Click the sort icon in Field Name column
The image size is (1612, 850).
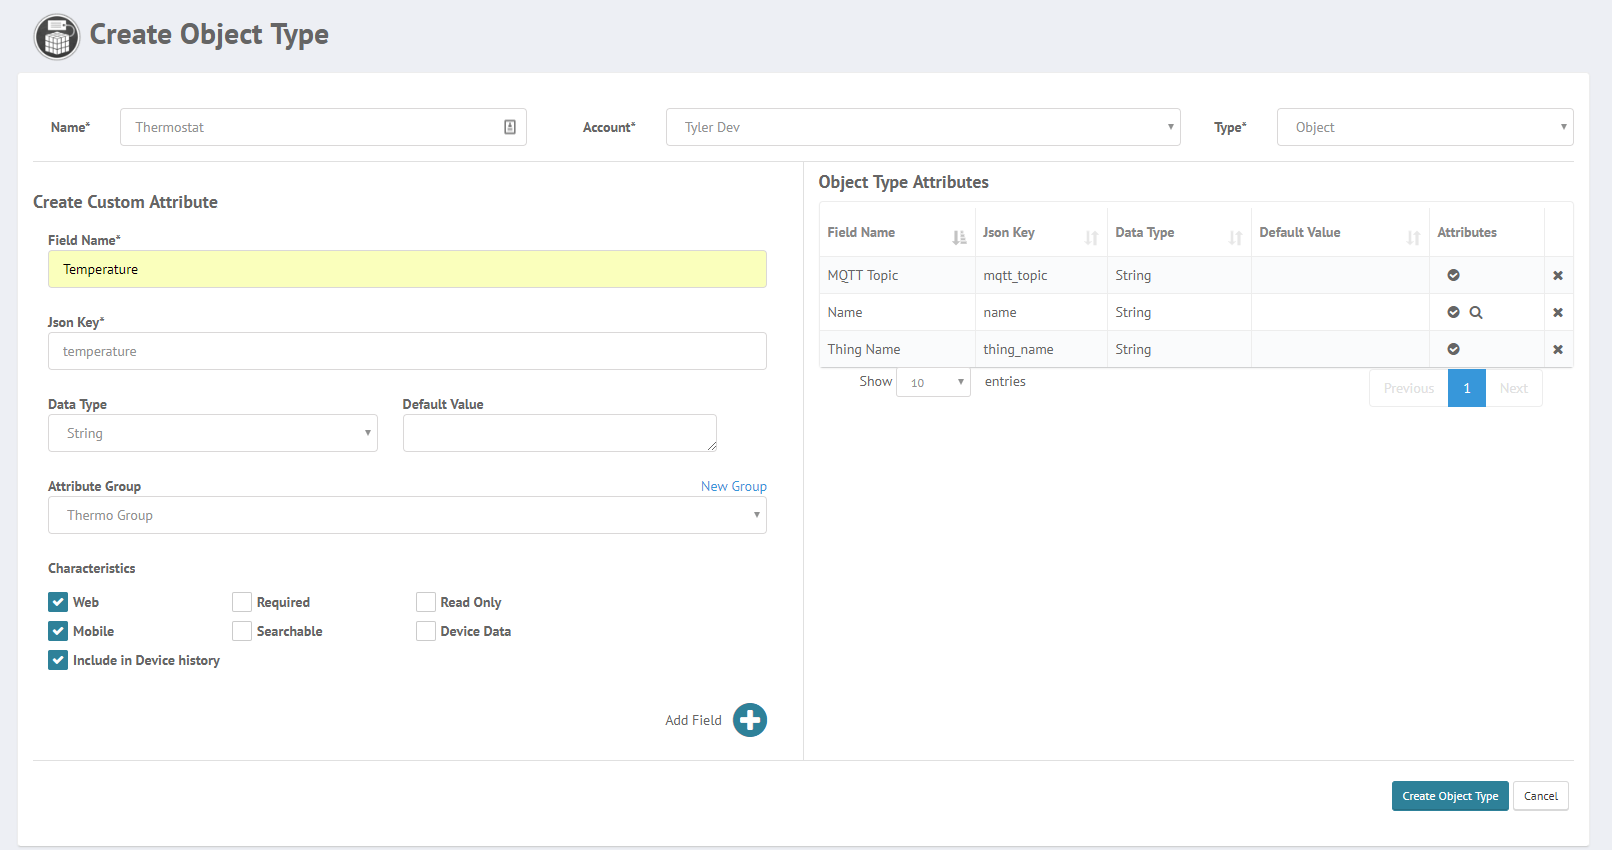tap(959, 237)
